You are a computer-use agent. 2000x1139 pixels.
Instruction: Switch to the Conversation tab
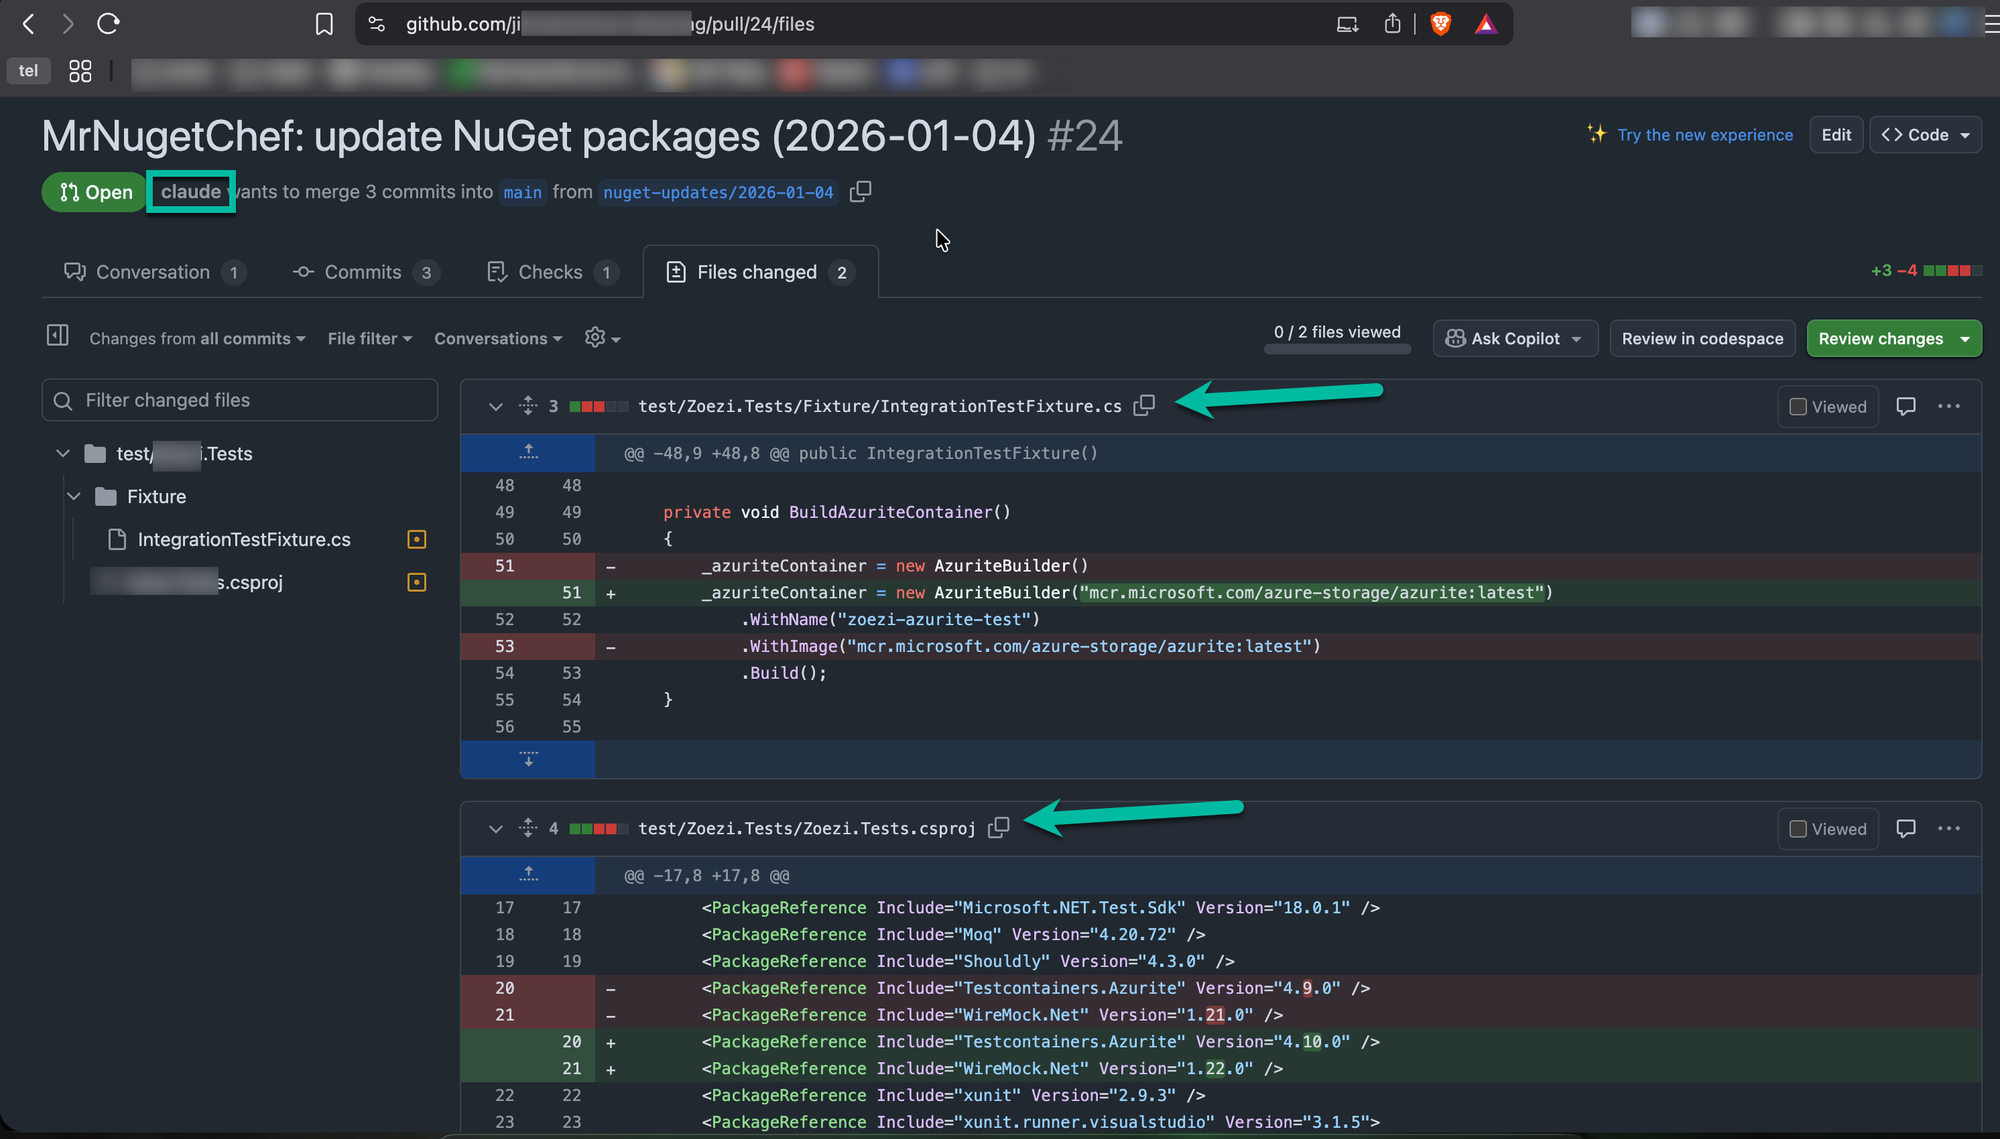pos(152,272)
